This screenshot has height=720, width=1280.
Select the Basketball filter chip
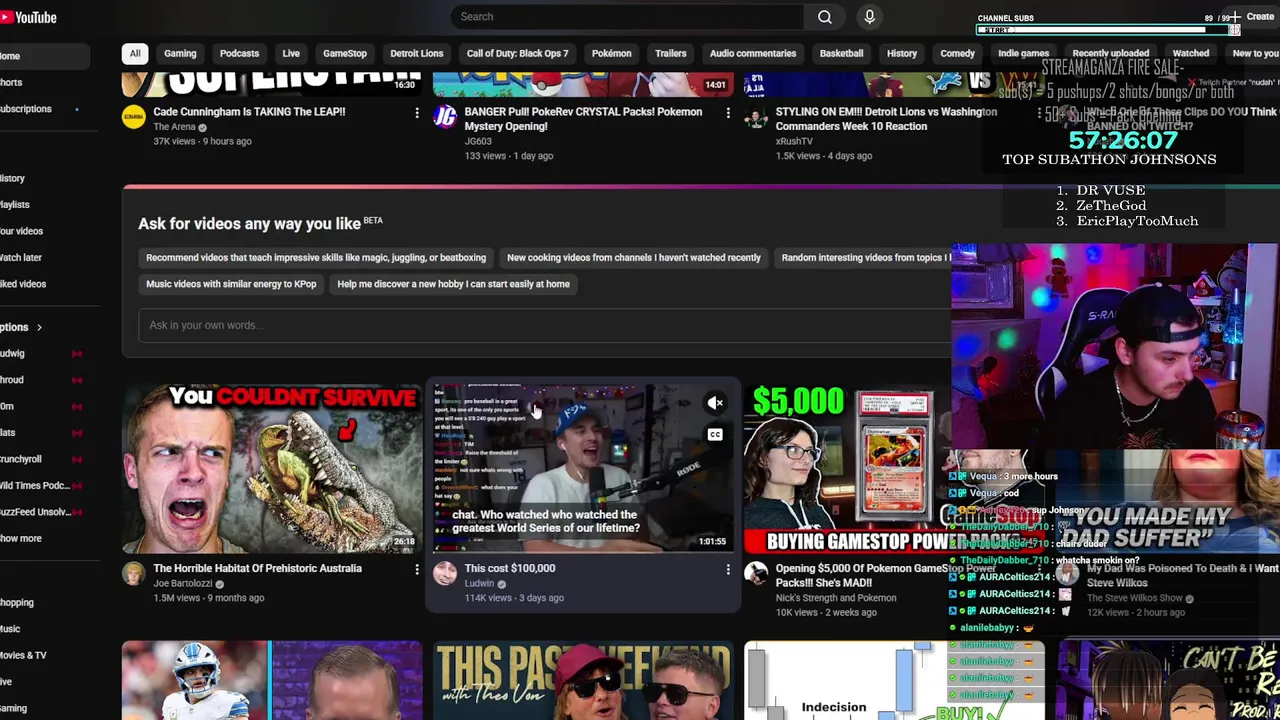841,53
